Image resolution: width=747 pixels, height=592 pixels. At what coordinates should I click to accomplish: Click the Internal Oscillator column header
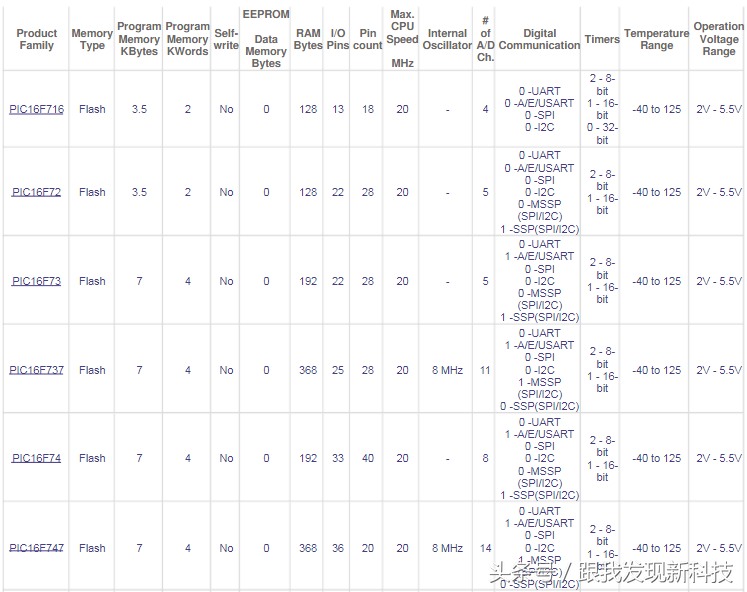[447, 40]
